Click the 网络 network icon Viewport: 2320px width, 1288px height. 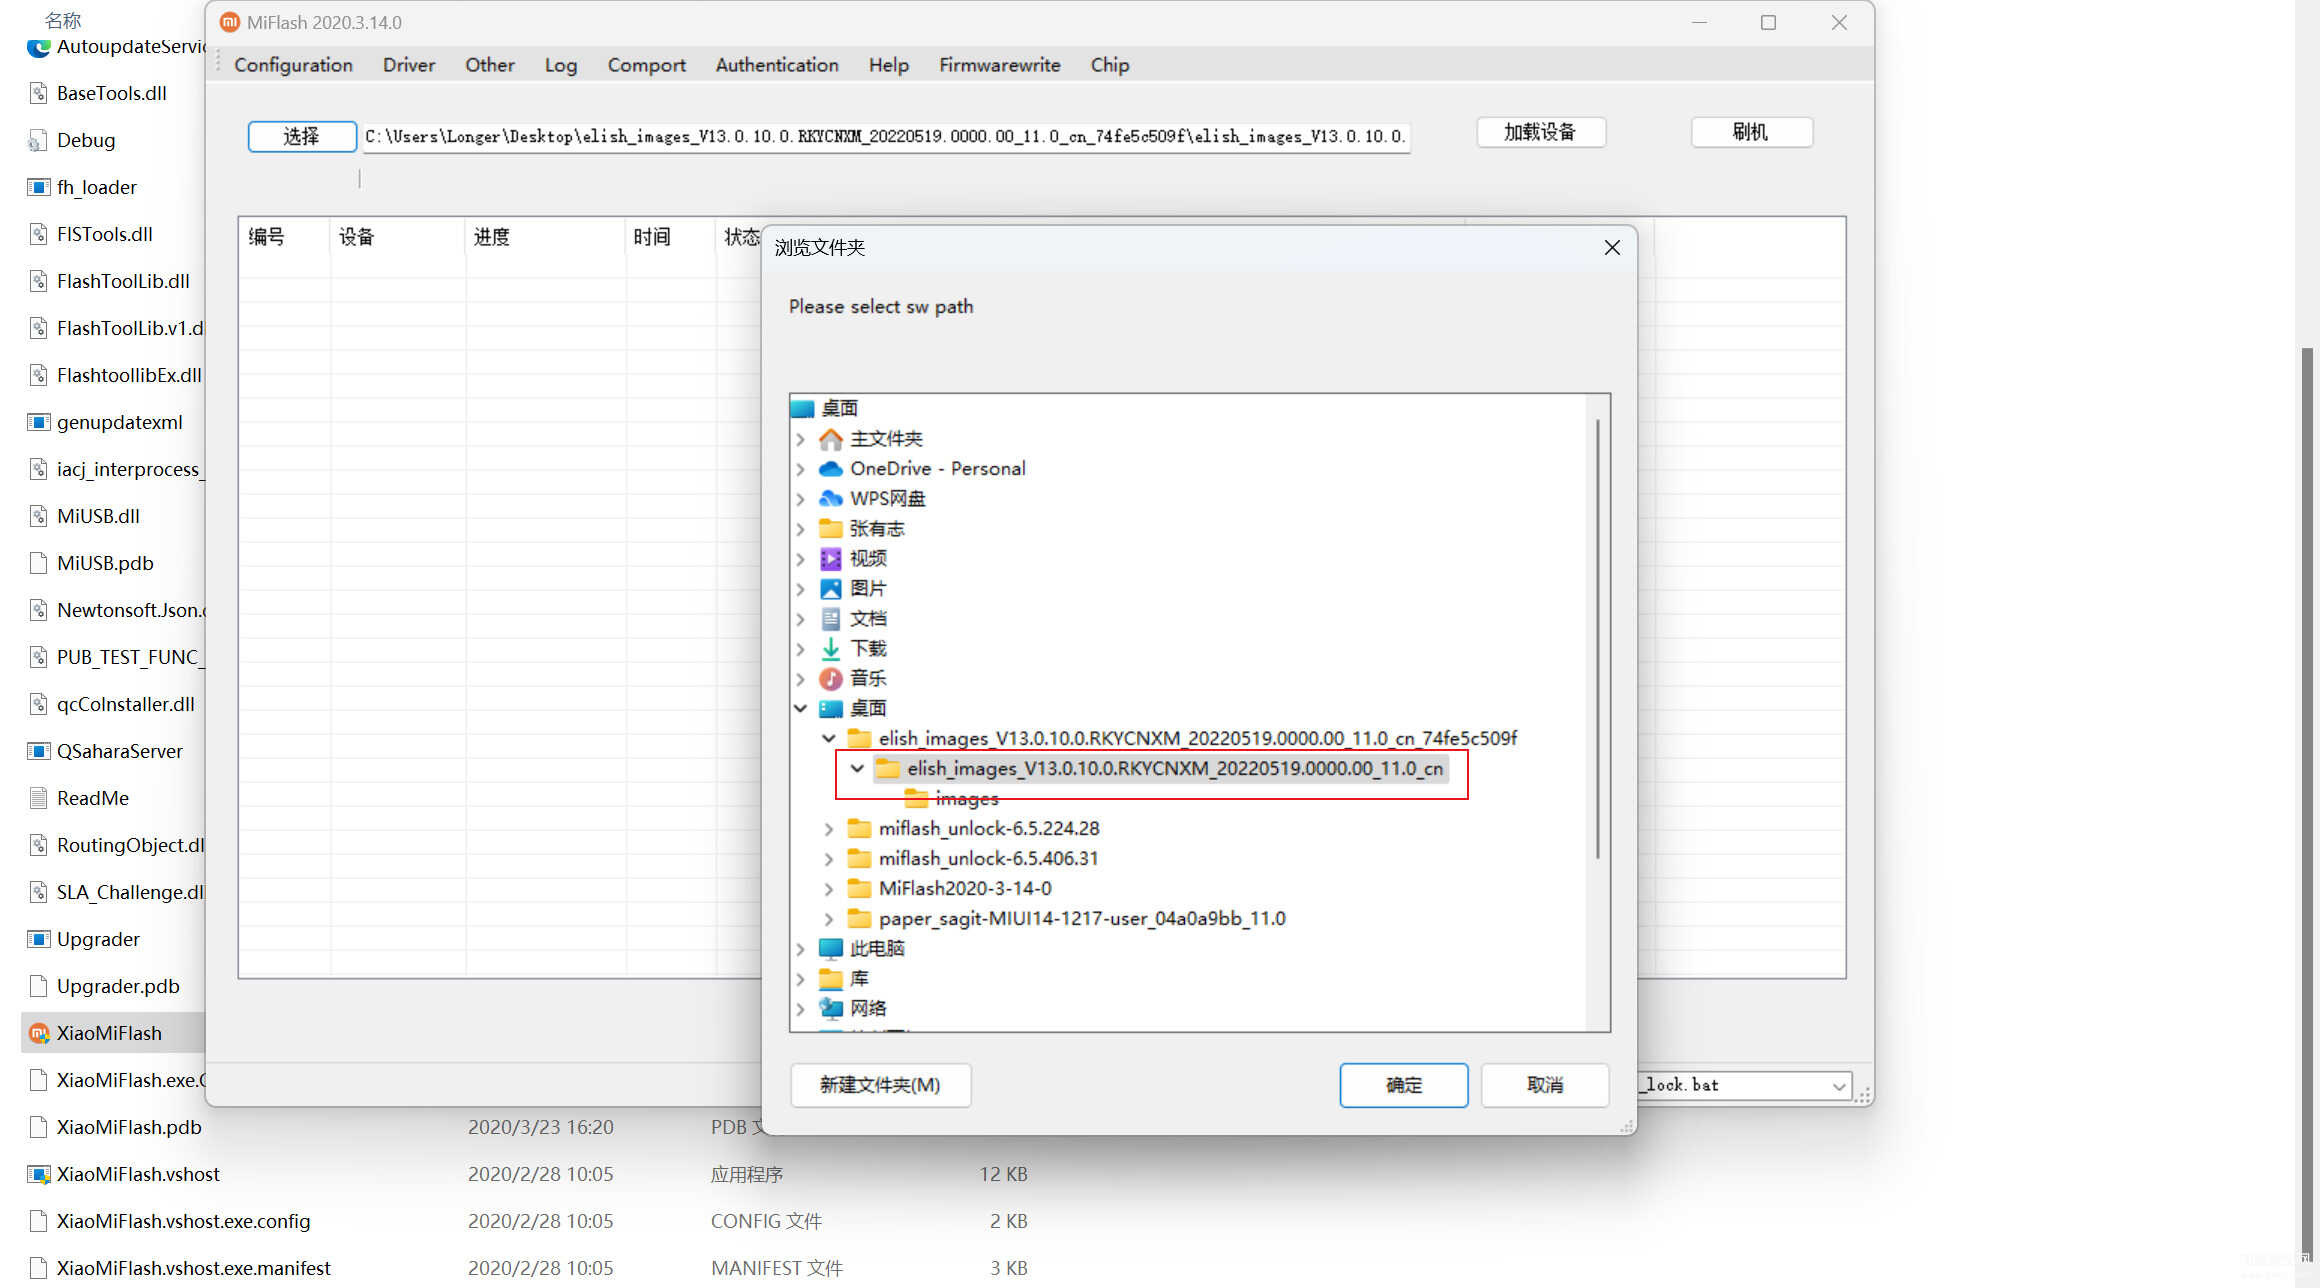click(x=831, y=1008)
